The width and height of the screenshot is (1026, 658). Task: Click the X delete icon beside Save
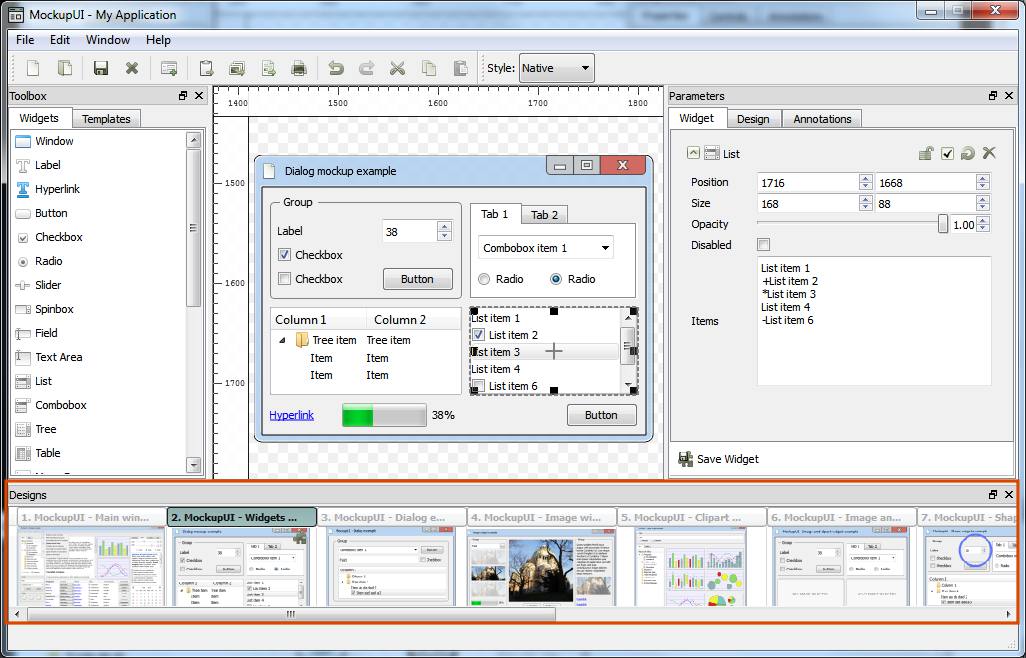click(x=132, y=68)
